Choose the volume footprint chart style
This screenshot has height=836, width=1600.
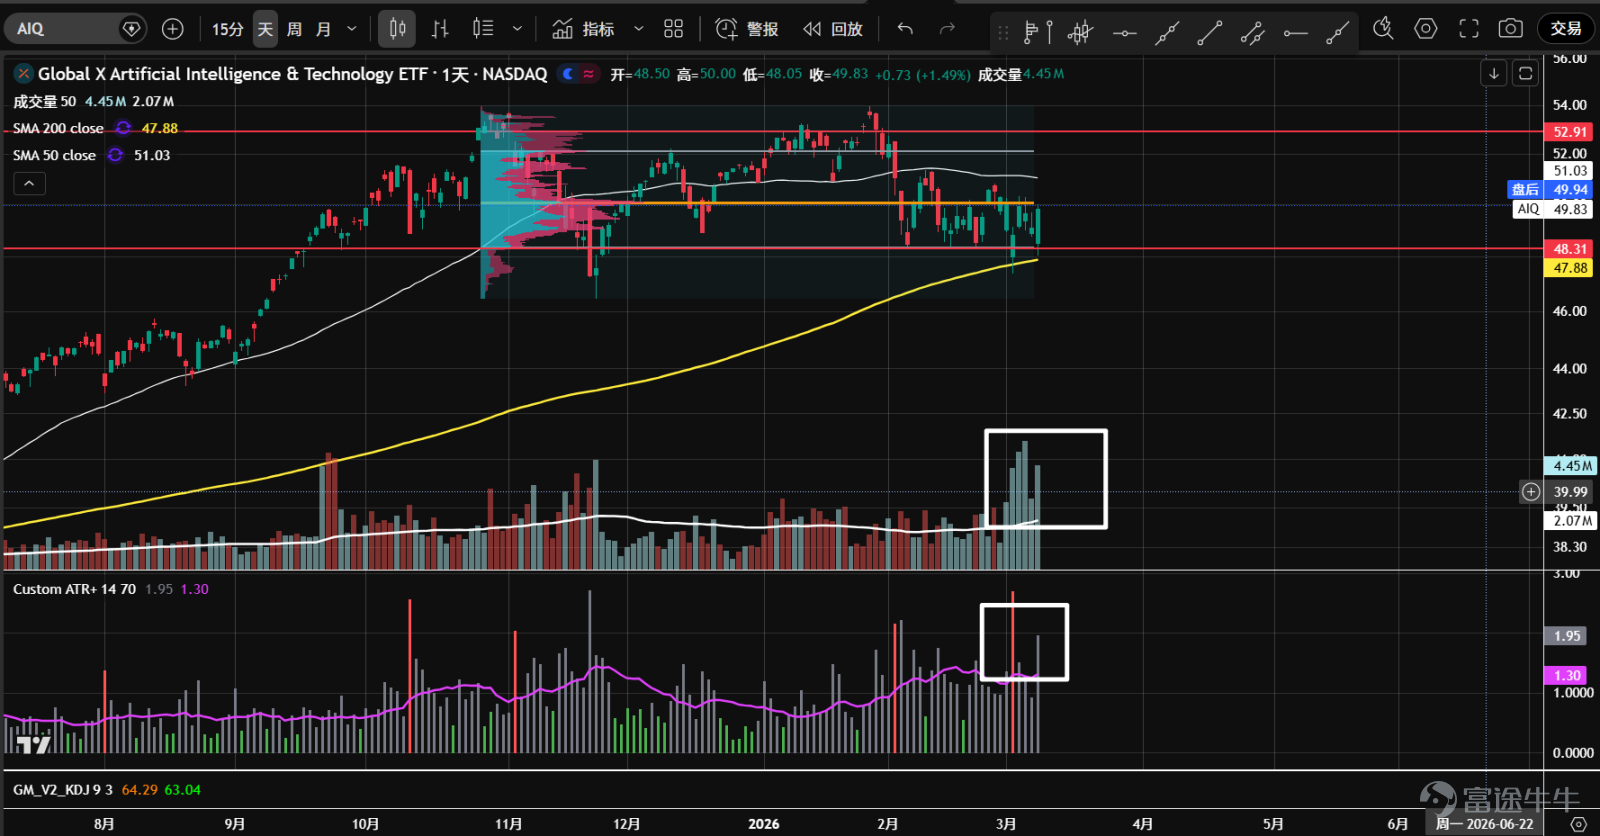pyautogui.click(x=483, y=29)
